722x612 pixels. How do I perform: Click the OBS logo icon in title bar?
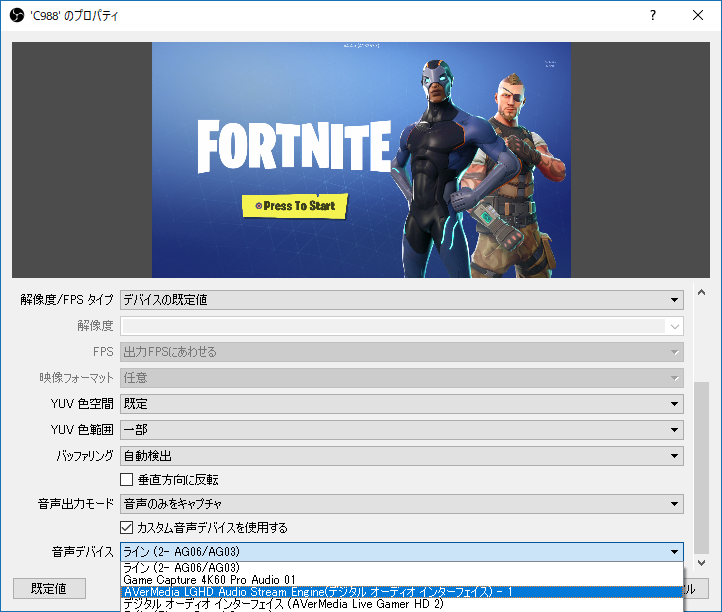click(17, 15)
